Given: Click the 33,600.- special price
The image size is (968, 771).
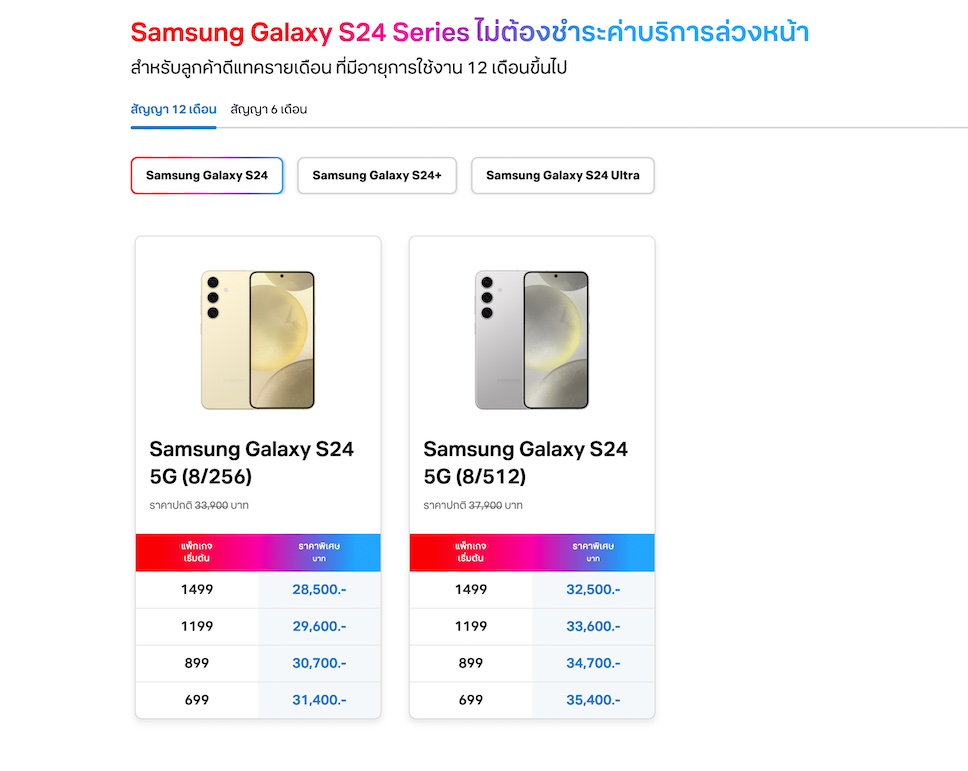Looking at the screenshot, I should (593, 626).
